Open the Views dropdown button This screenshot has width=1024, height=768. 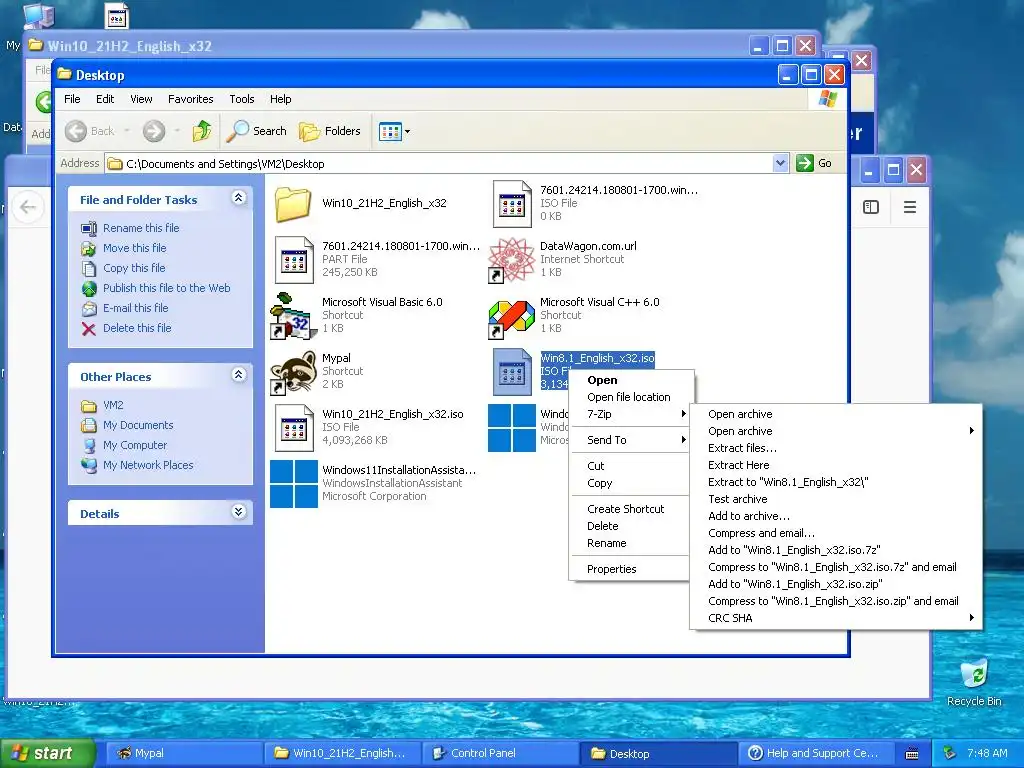(x=394, y=131)
